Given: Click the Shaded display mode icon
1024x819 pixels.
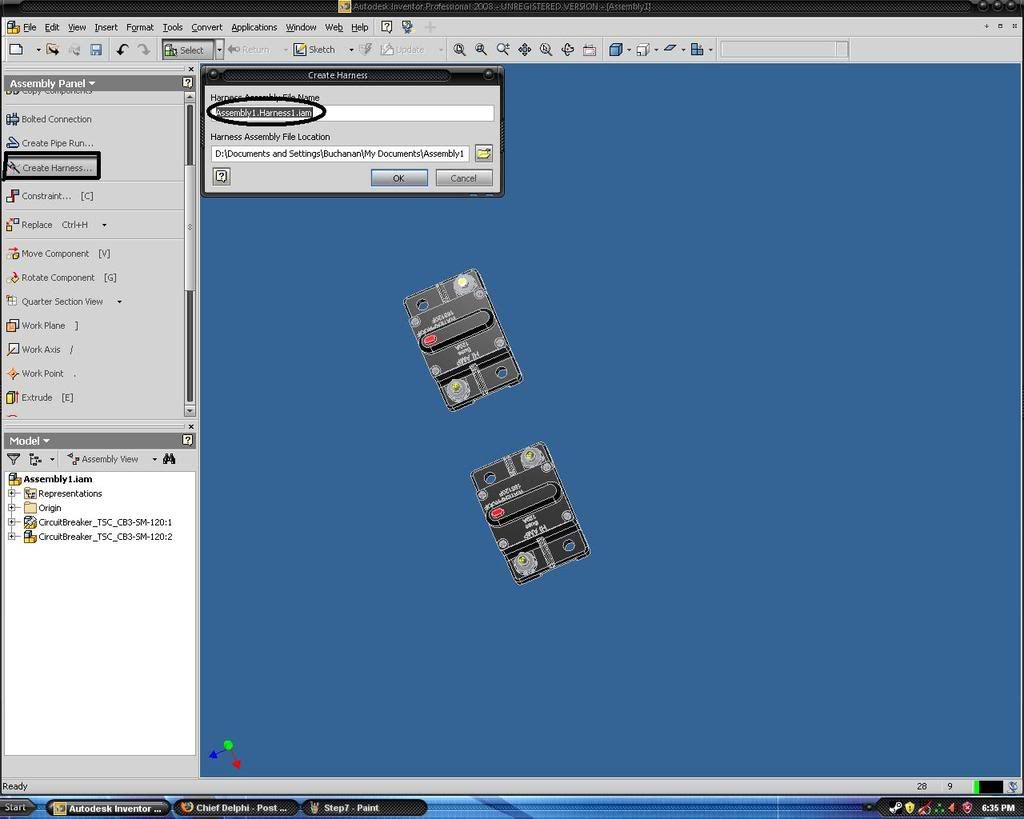Looking at the screenshot, I should 615,50.
